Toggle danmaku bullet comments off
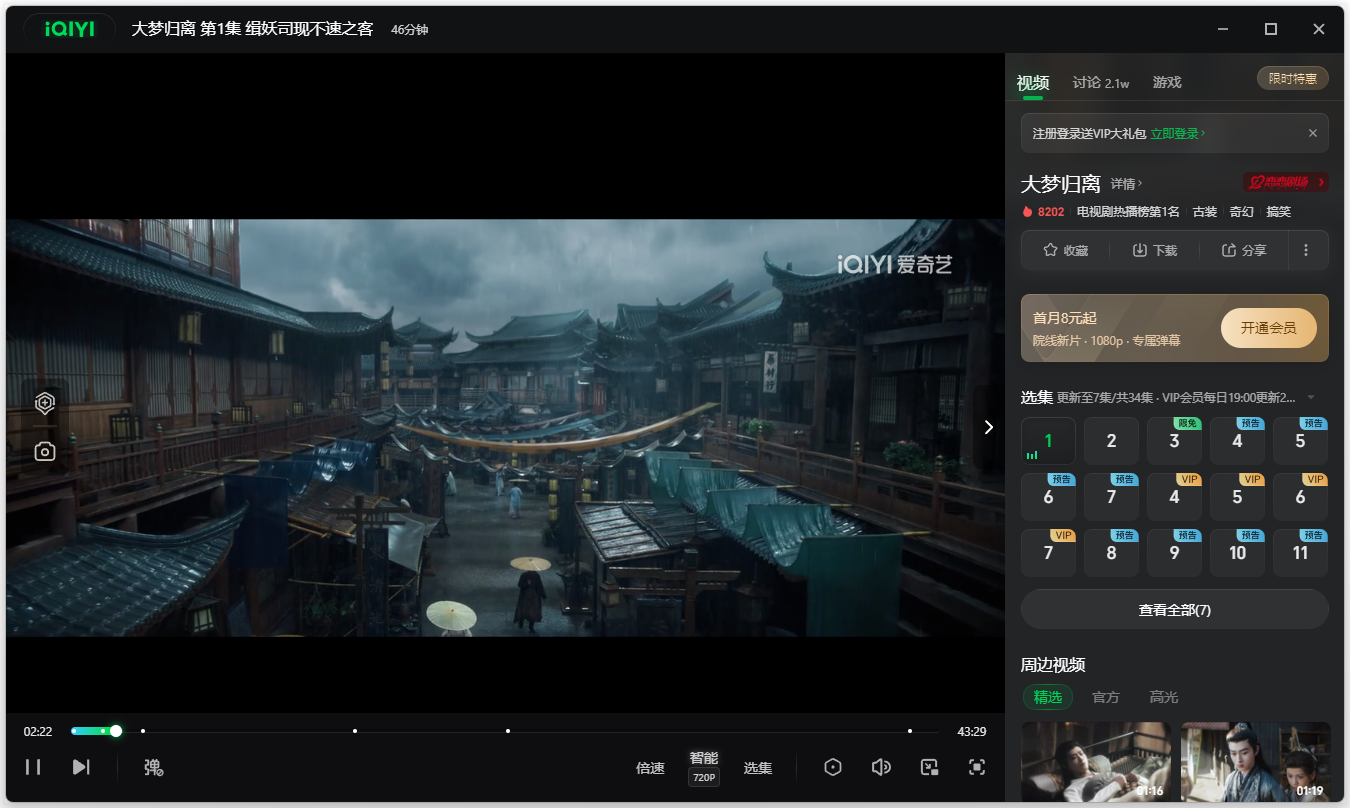The height and width of the screenshot is (808, 1350). click(152, 767)
